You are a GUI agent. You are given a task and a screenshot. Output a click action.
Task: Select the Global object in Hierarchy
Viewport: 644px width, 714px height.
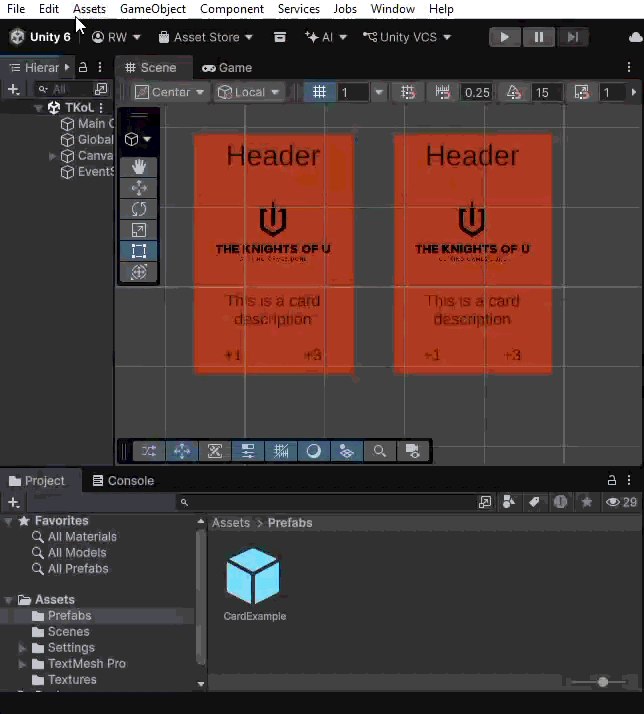[87, 140]
